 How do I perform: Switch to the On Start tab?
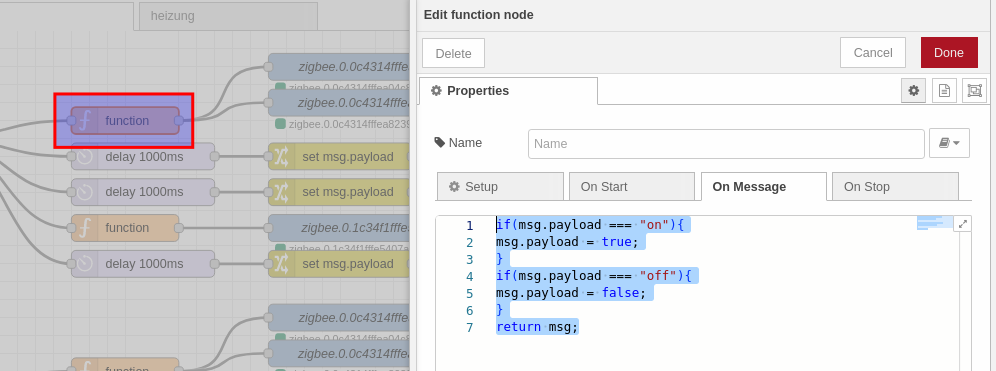pos(631,187)
